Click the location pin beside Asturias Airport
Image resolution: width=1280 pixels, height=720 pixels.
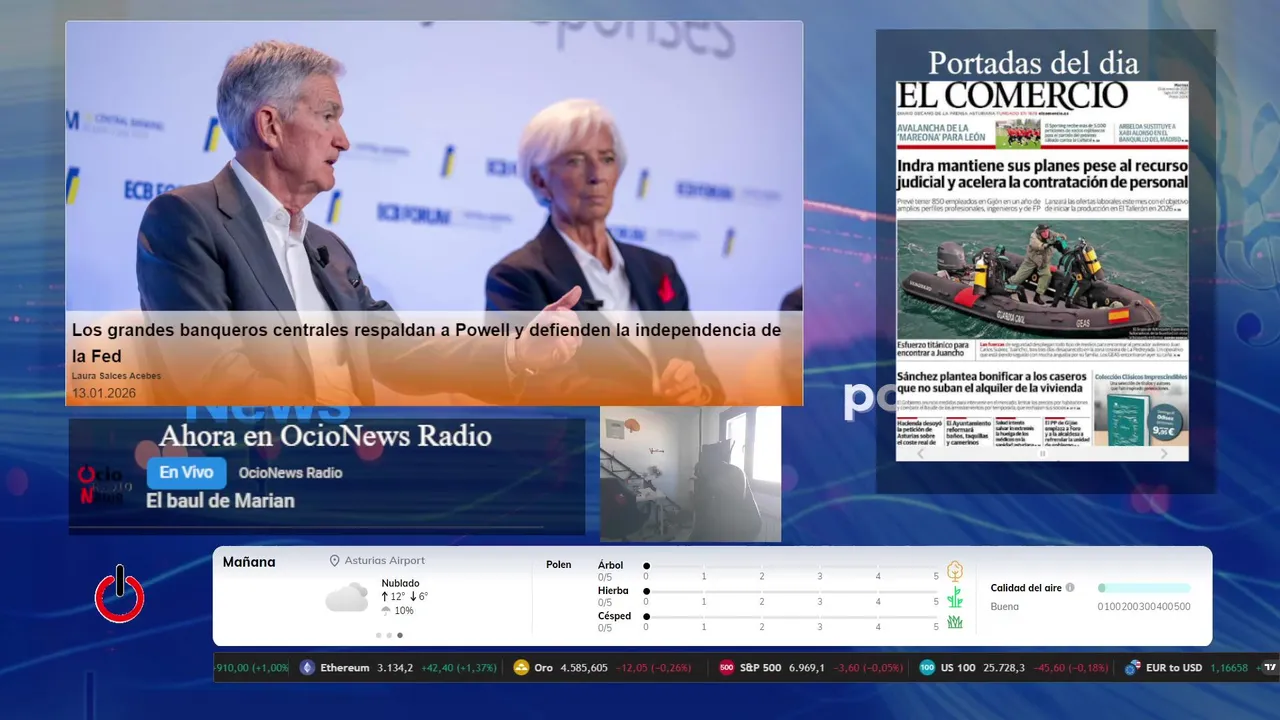tap(335, 561)
